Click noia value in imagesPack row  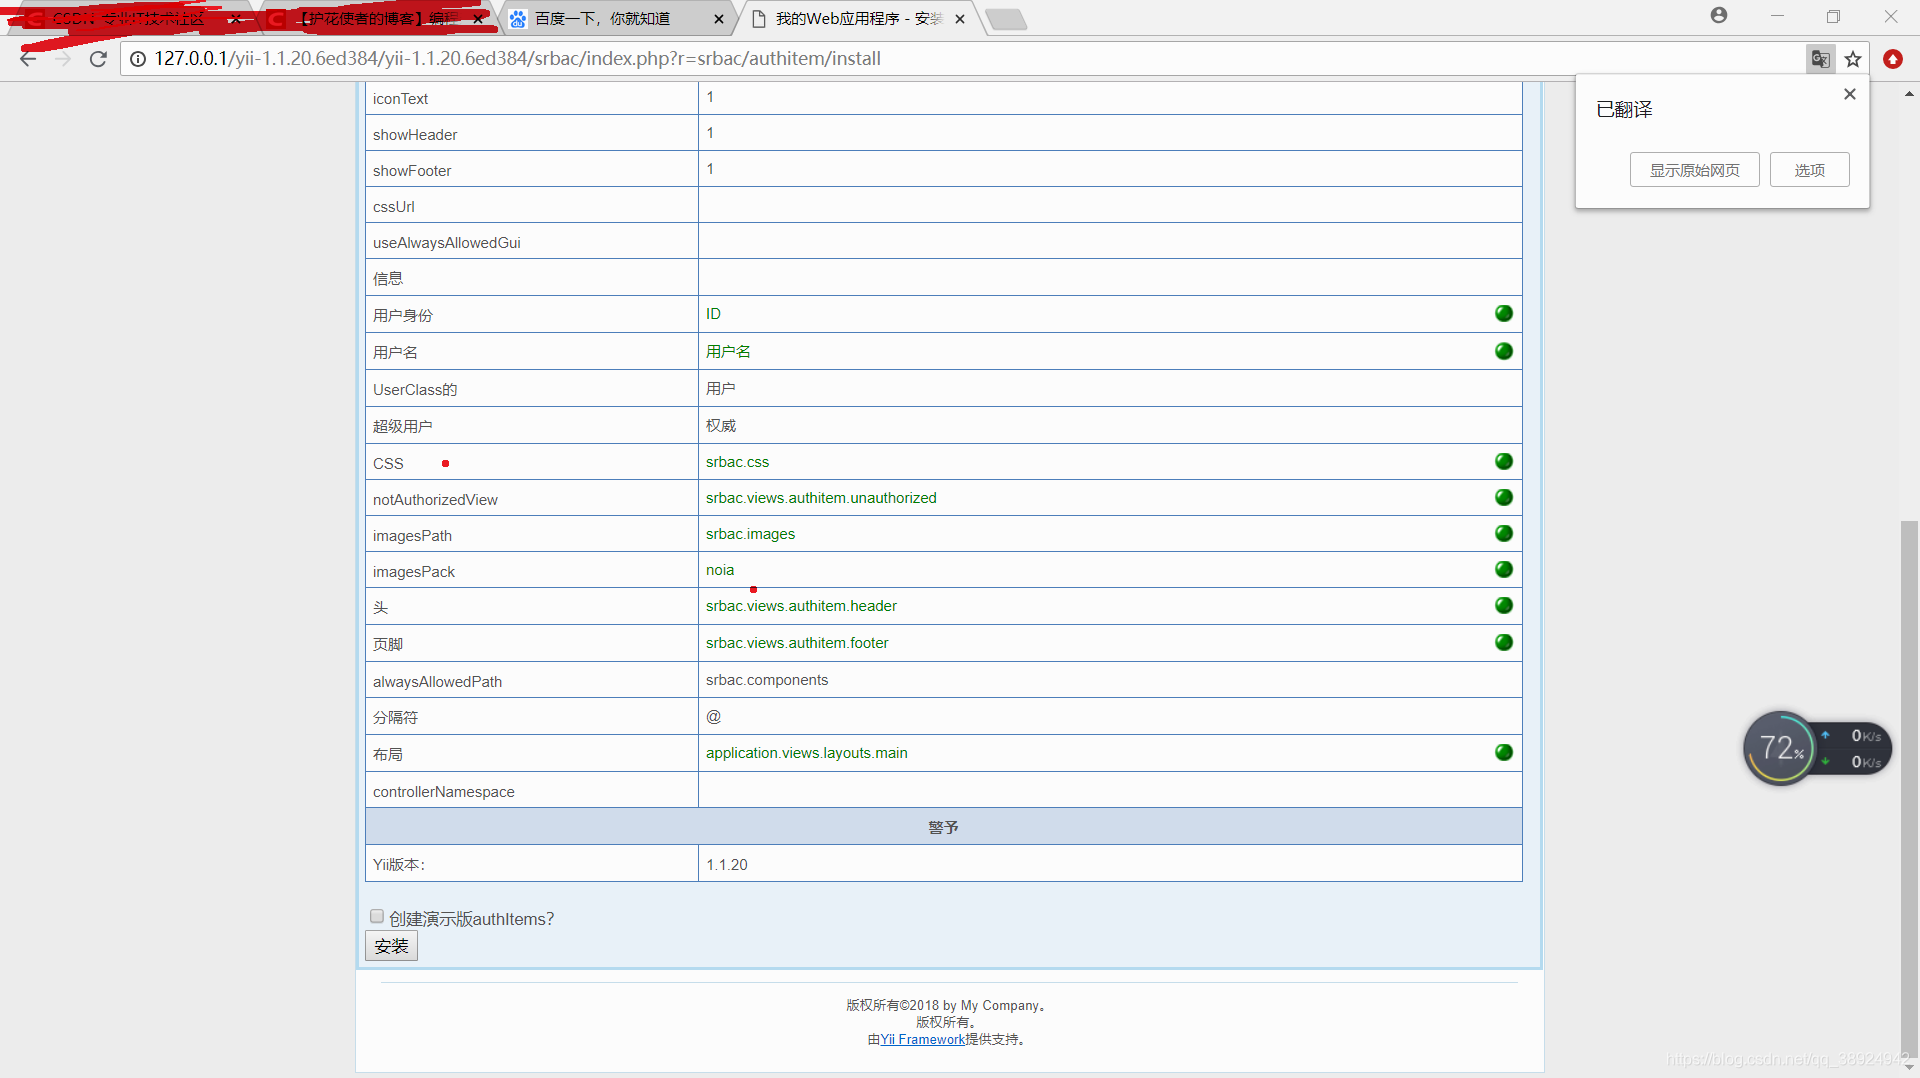pos(720,570)
